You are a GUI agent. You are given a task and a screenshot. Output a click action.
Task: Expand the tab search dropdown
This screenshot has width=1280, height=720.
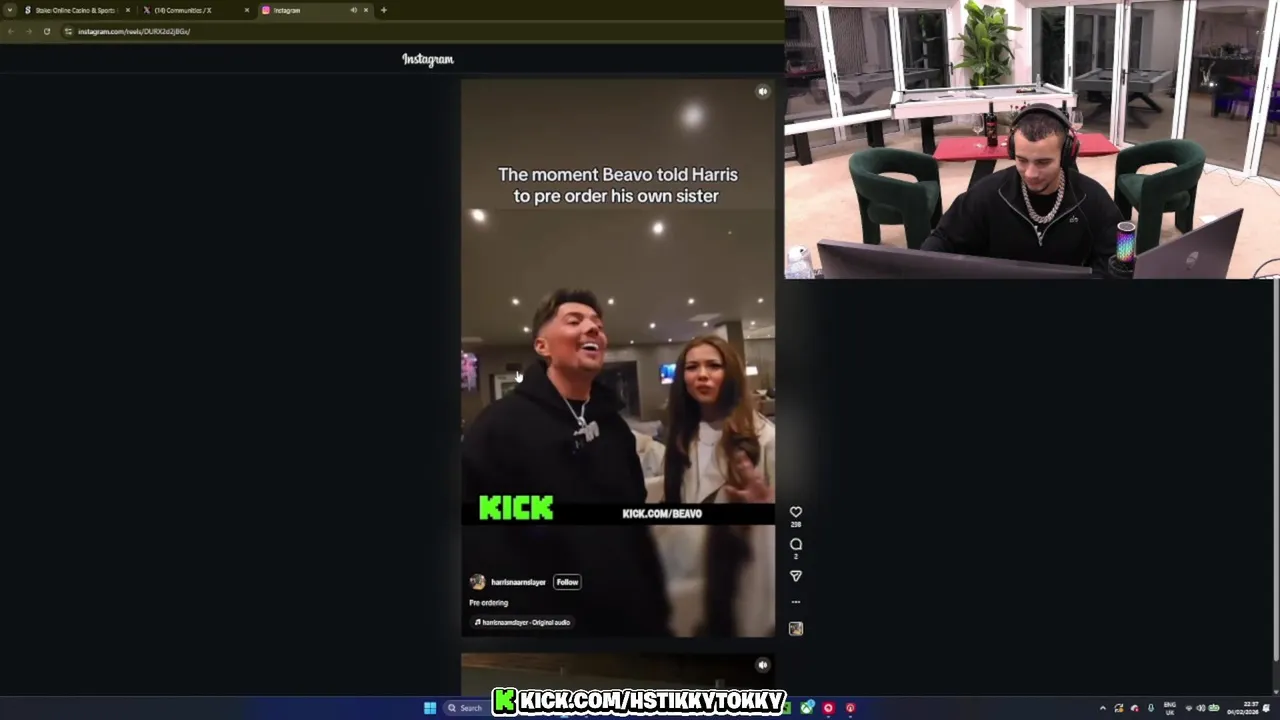(x=9, y=10)
